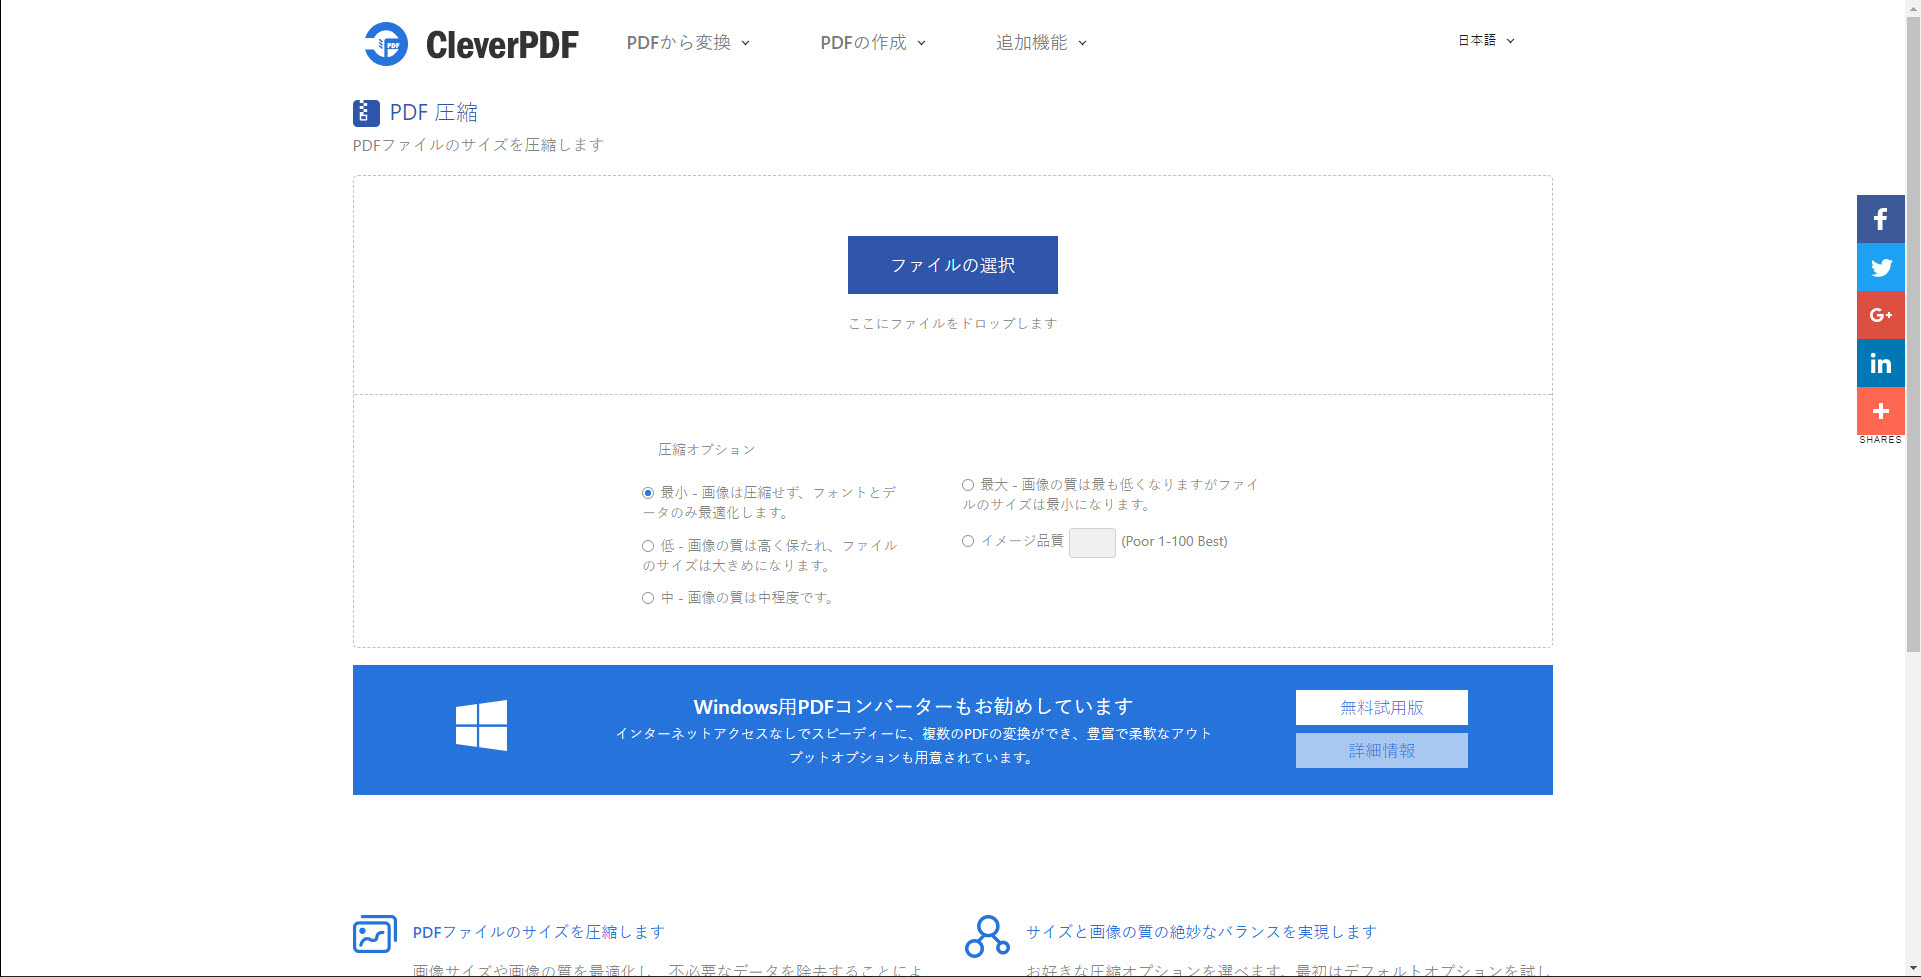Share the page on Twitter
The width and height of the screenshot is (1921, 977).
pyautogui.click(x=1881, y=267)
